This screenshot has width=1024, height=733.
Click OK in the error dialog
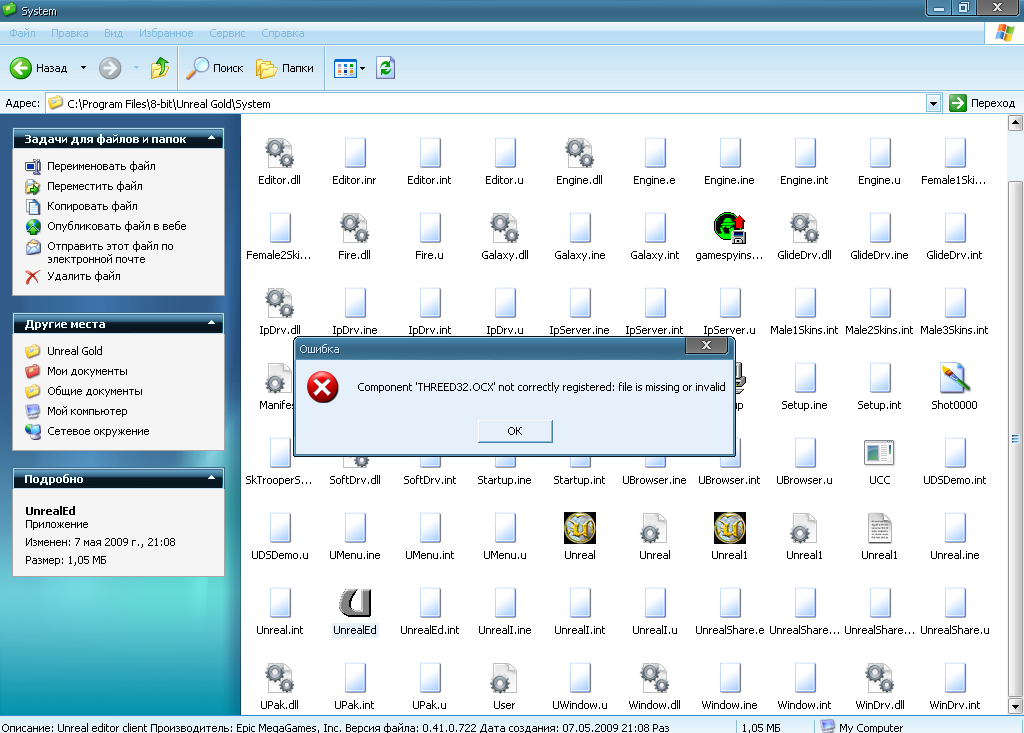click(514, 431)
